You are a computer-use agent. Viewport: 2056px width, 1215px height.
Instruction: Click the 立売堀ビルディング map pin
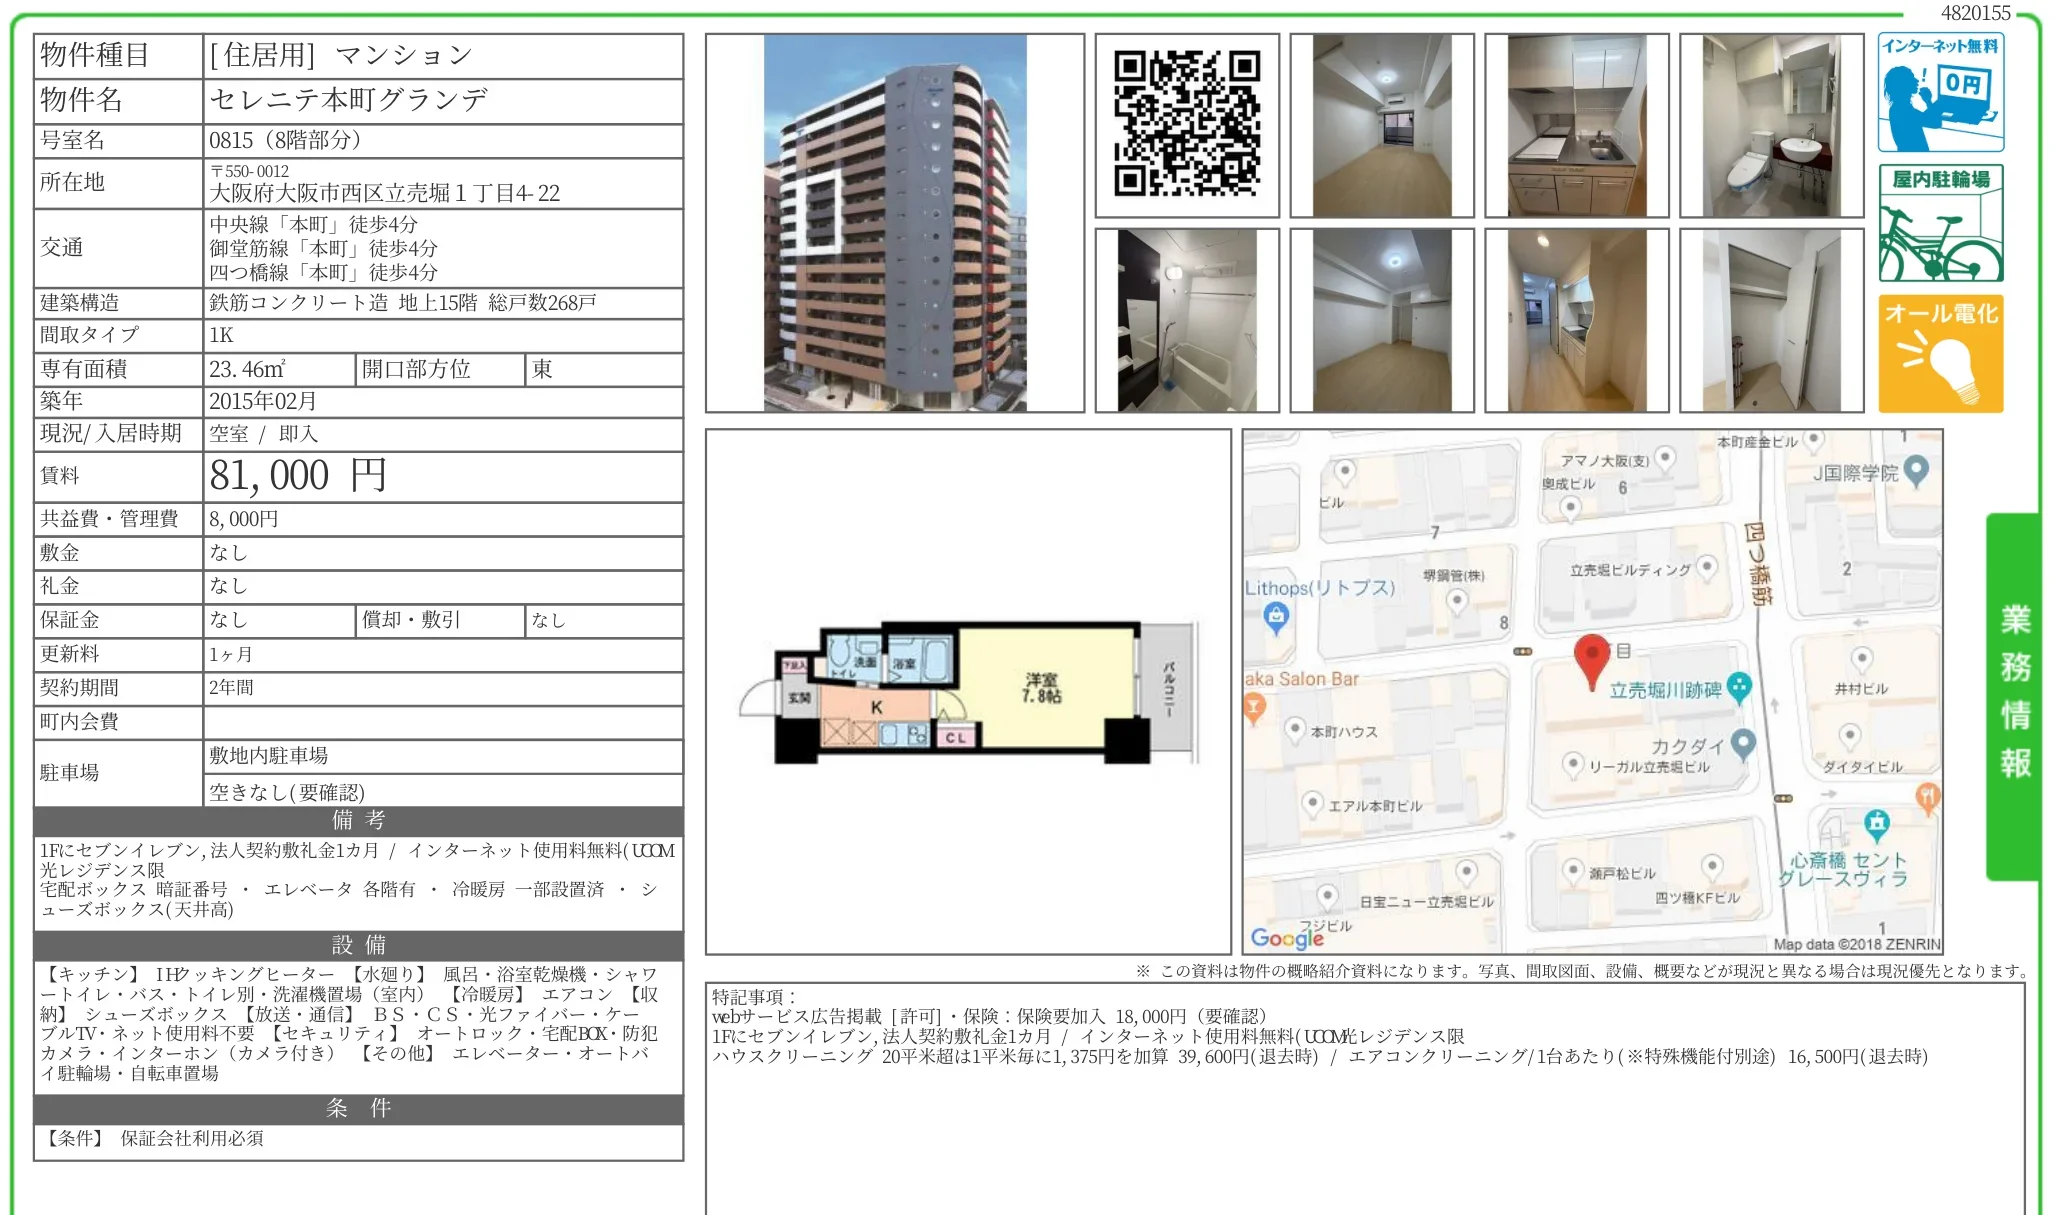point(1707,567)
